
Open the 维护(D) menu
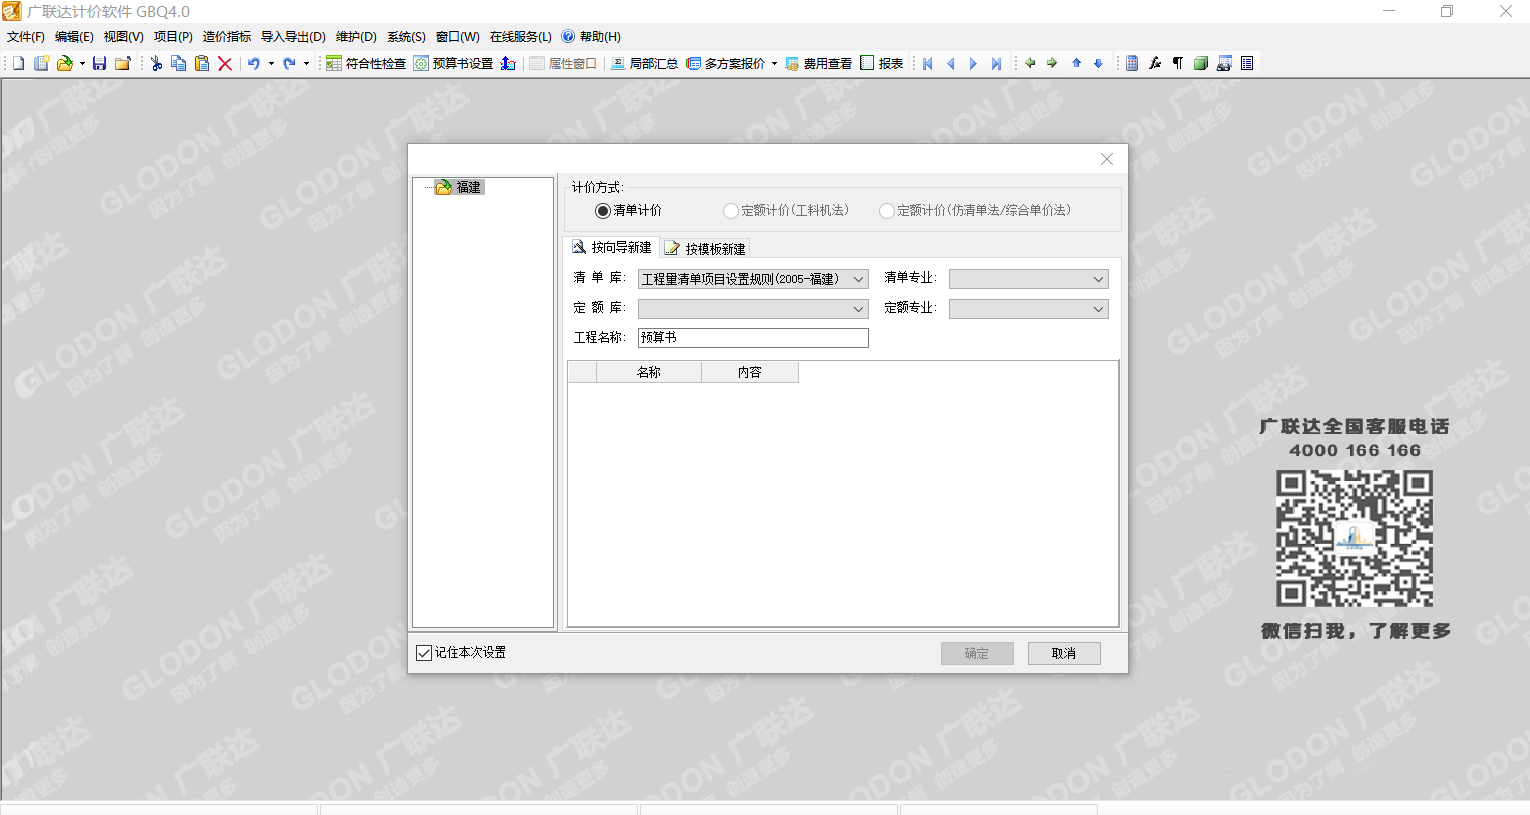tap(356, 36)
